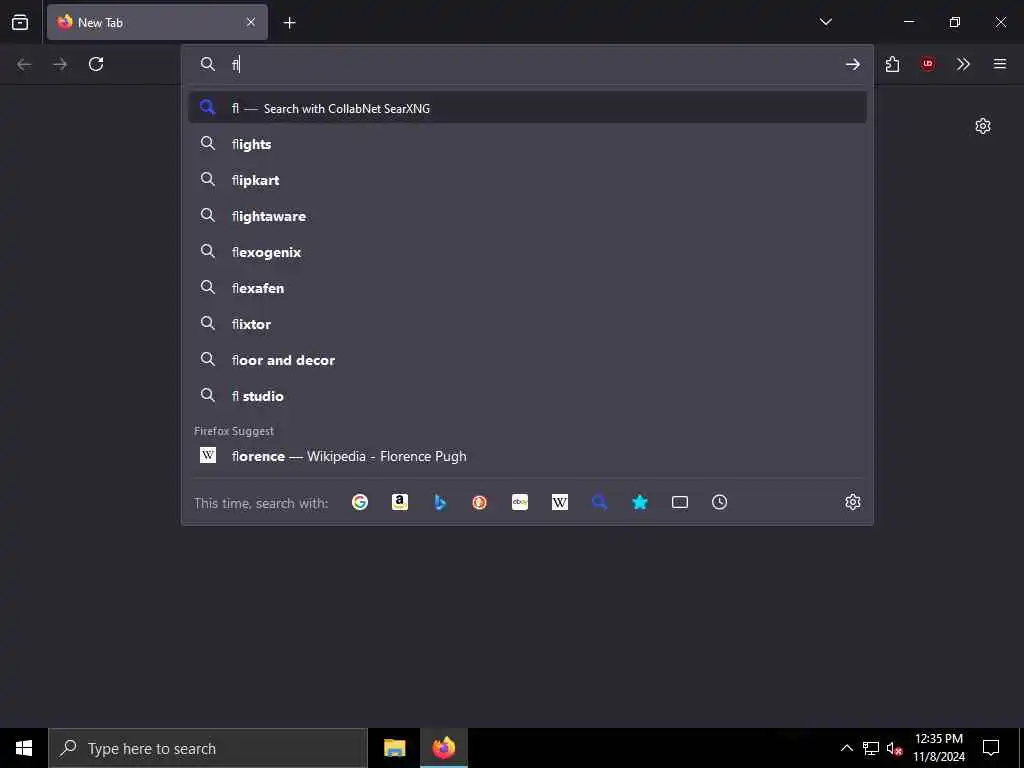This screenshot has width=1024, height=768.
Task: Select the 'fl studio' suggestion
Action: pos(527,395)
